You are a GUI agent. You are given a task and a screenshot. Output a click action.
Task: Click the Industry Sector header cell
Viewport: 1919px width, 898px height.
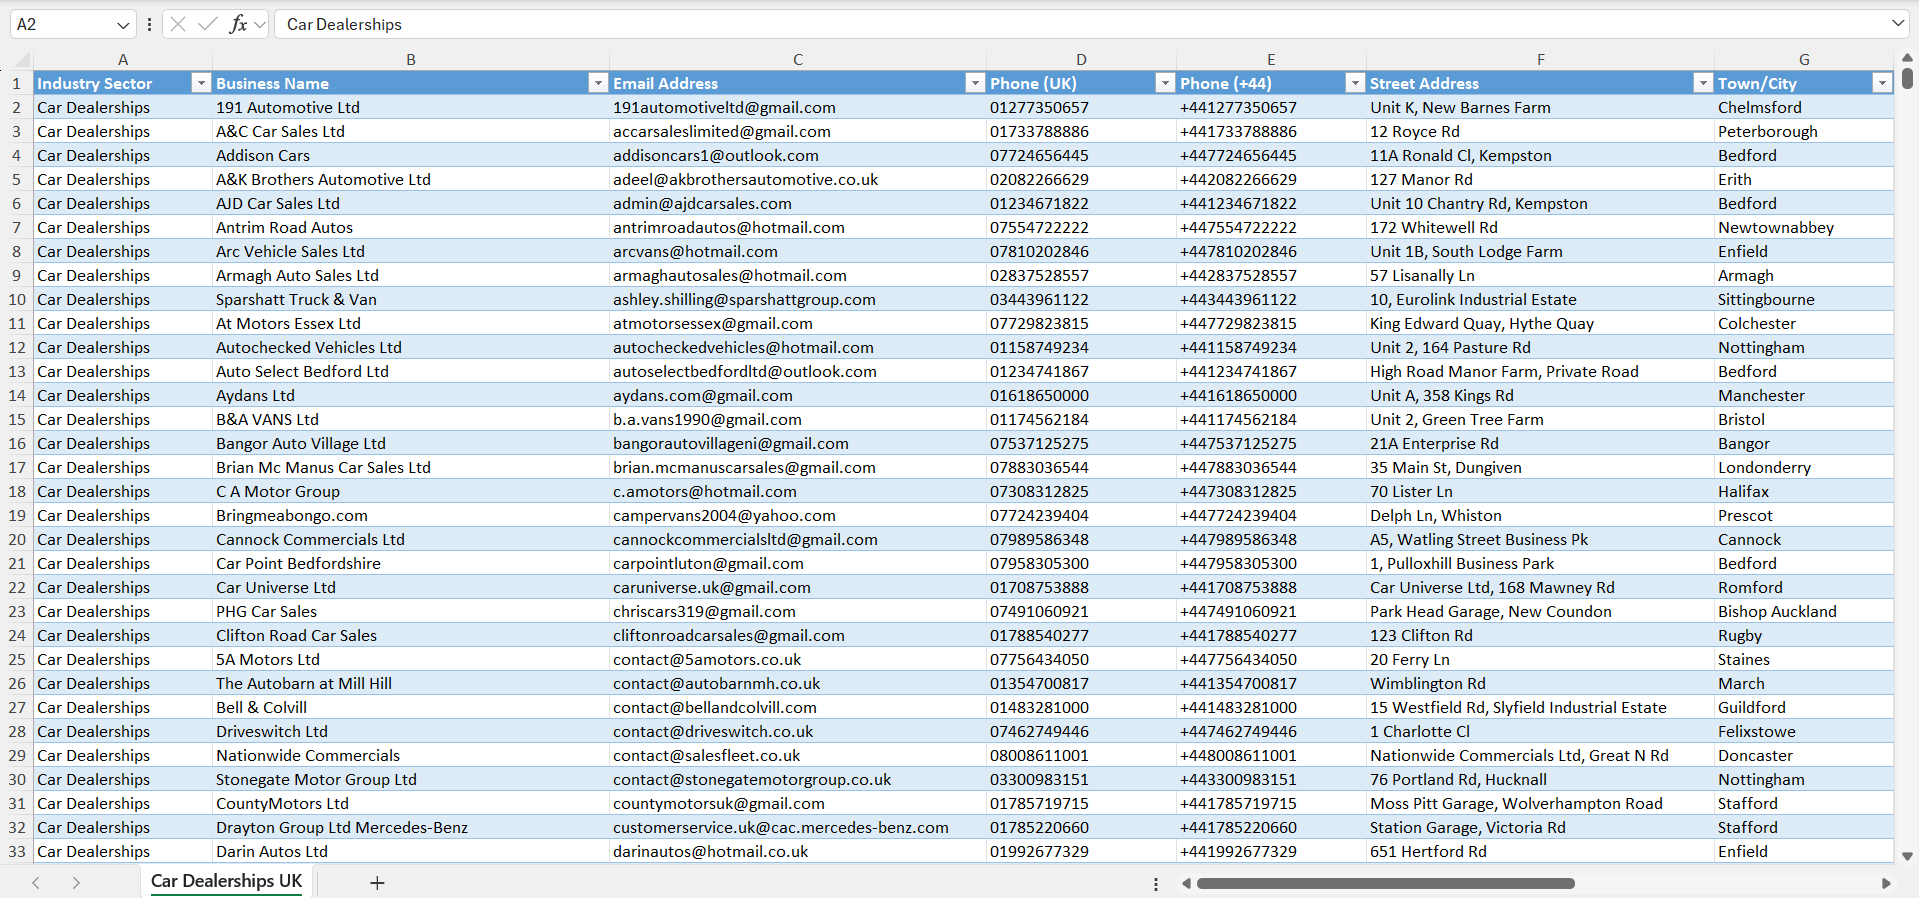pos(123,83)
